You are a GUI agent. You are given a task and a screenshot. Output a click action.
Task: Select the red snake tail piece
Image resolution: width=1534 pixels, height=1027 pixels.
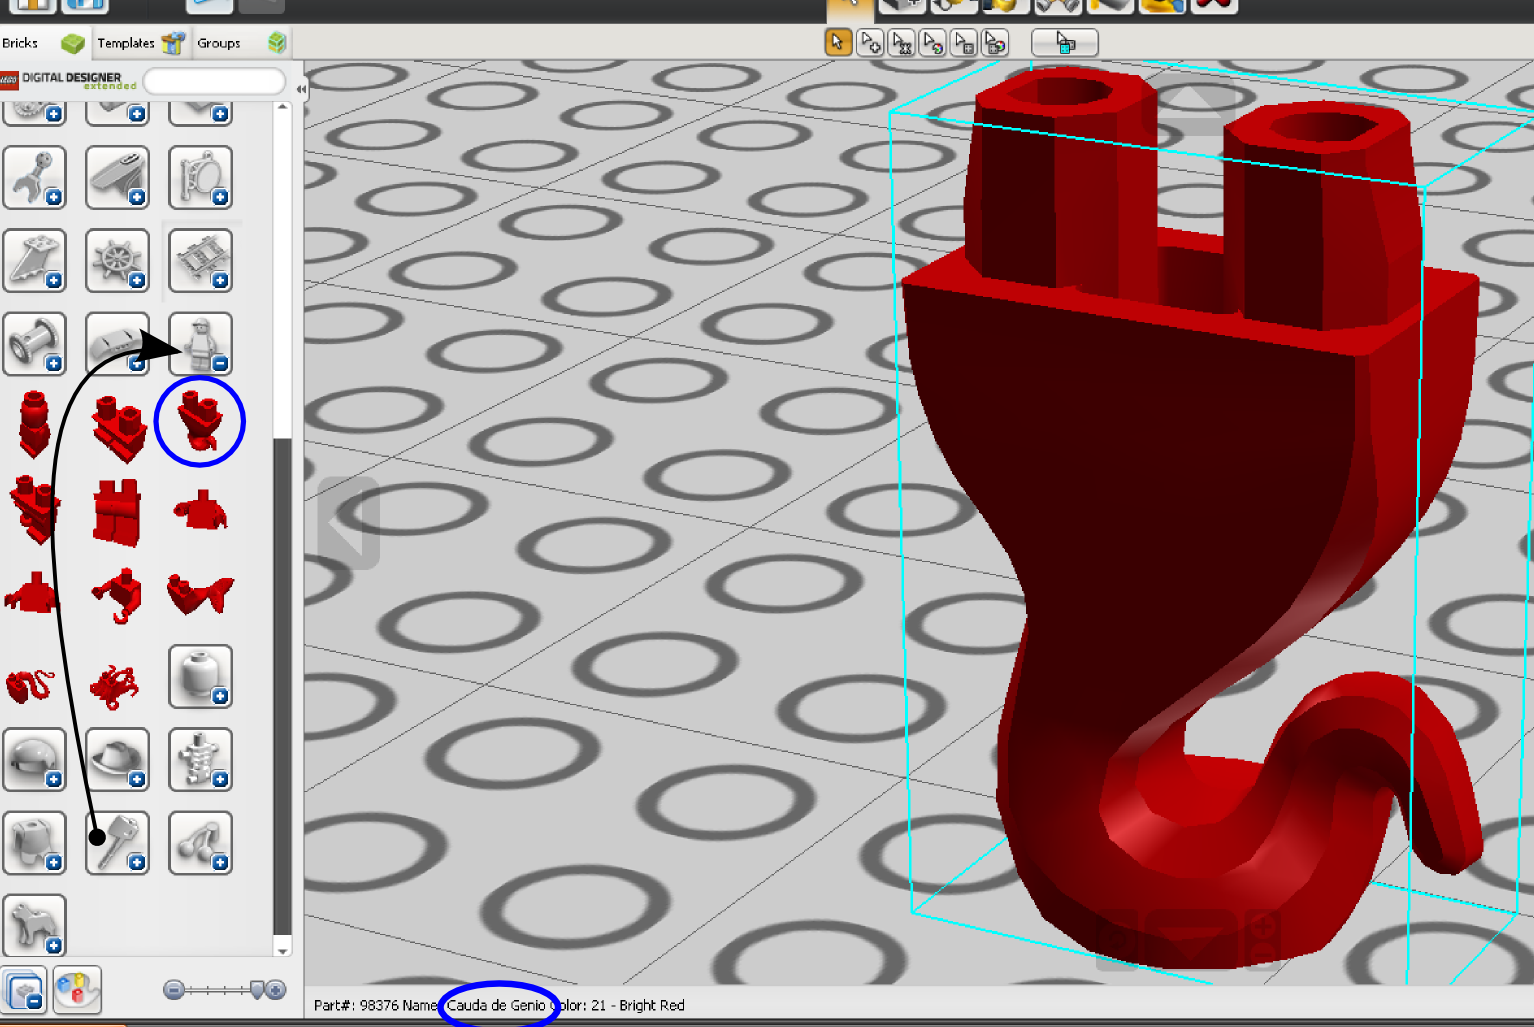30,686
